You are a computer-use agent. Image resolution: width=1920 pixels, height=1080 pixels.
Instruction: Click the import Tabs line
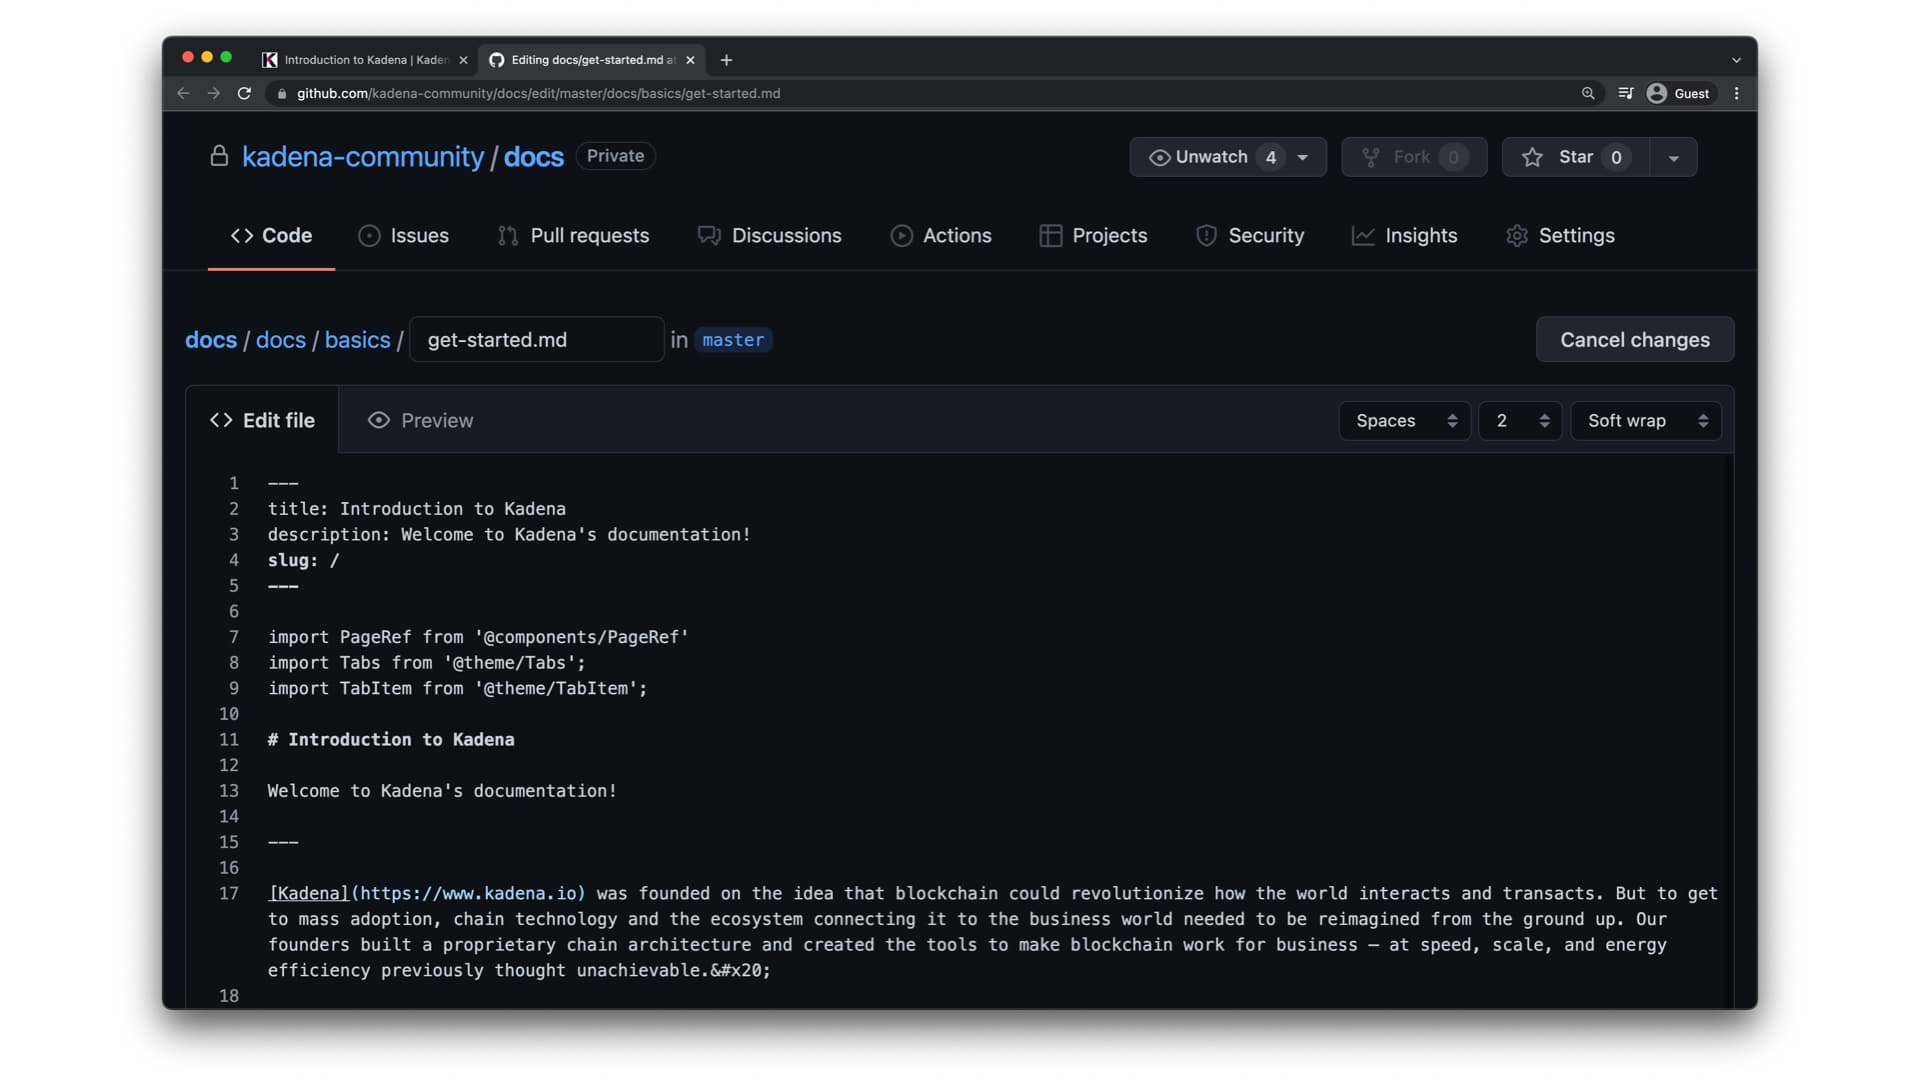point(427,663)
